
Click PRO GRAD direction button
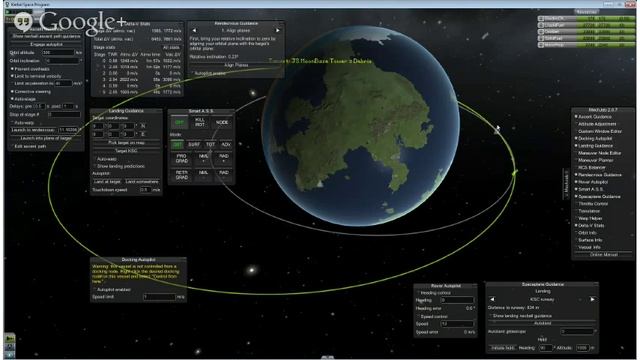[182, 158]
